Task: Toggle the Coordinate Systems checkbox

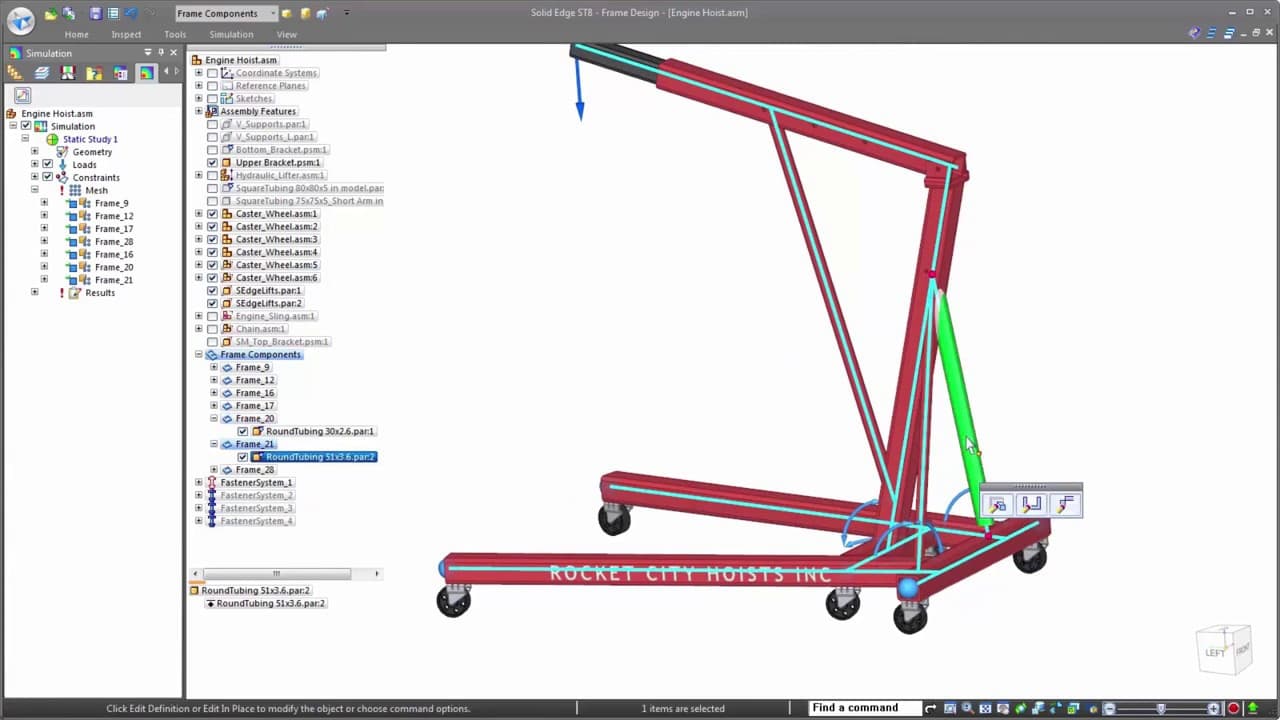Action: pos(212,73)
